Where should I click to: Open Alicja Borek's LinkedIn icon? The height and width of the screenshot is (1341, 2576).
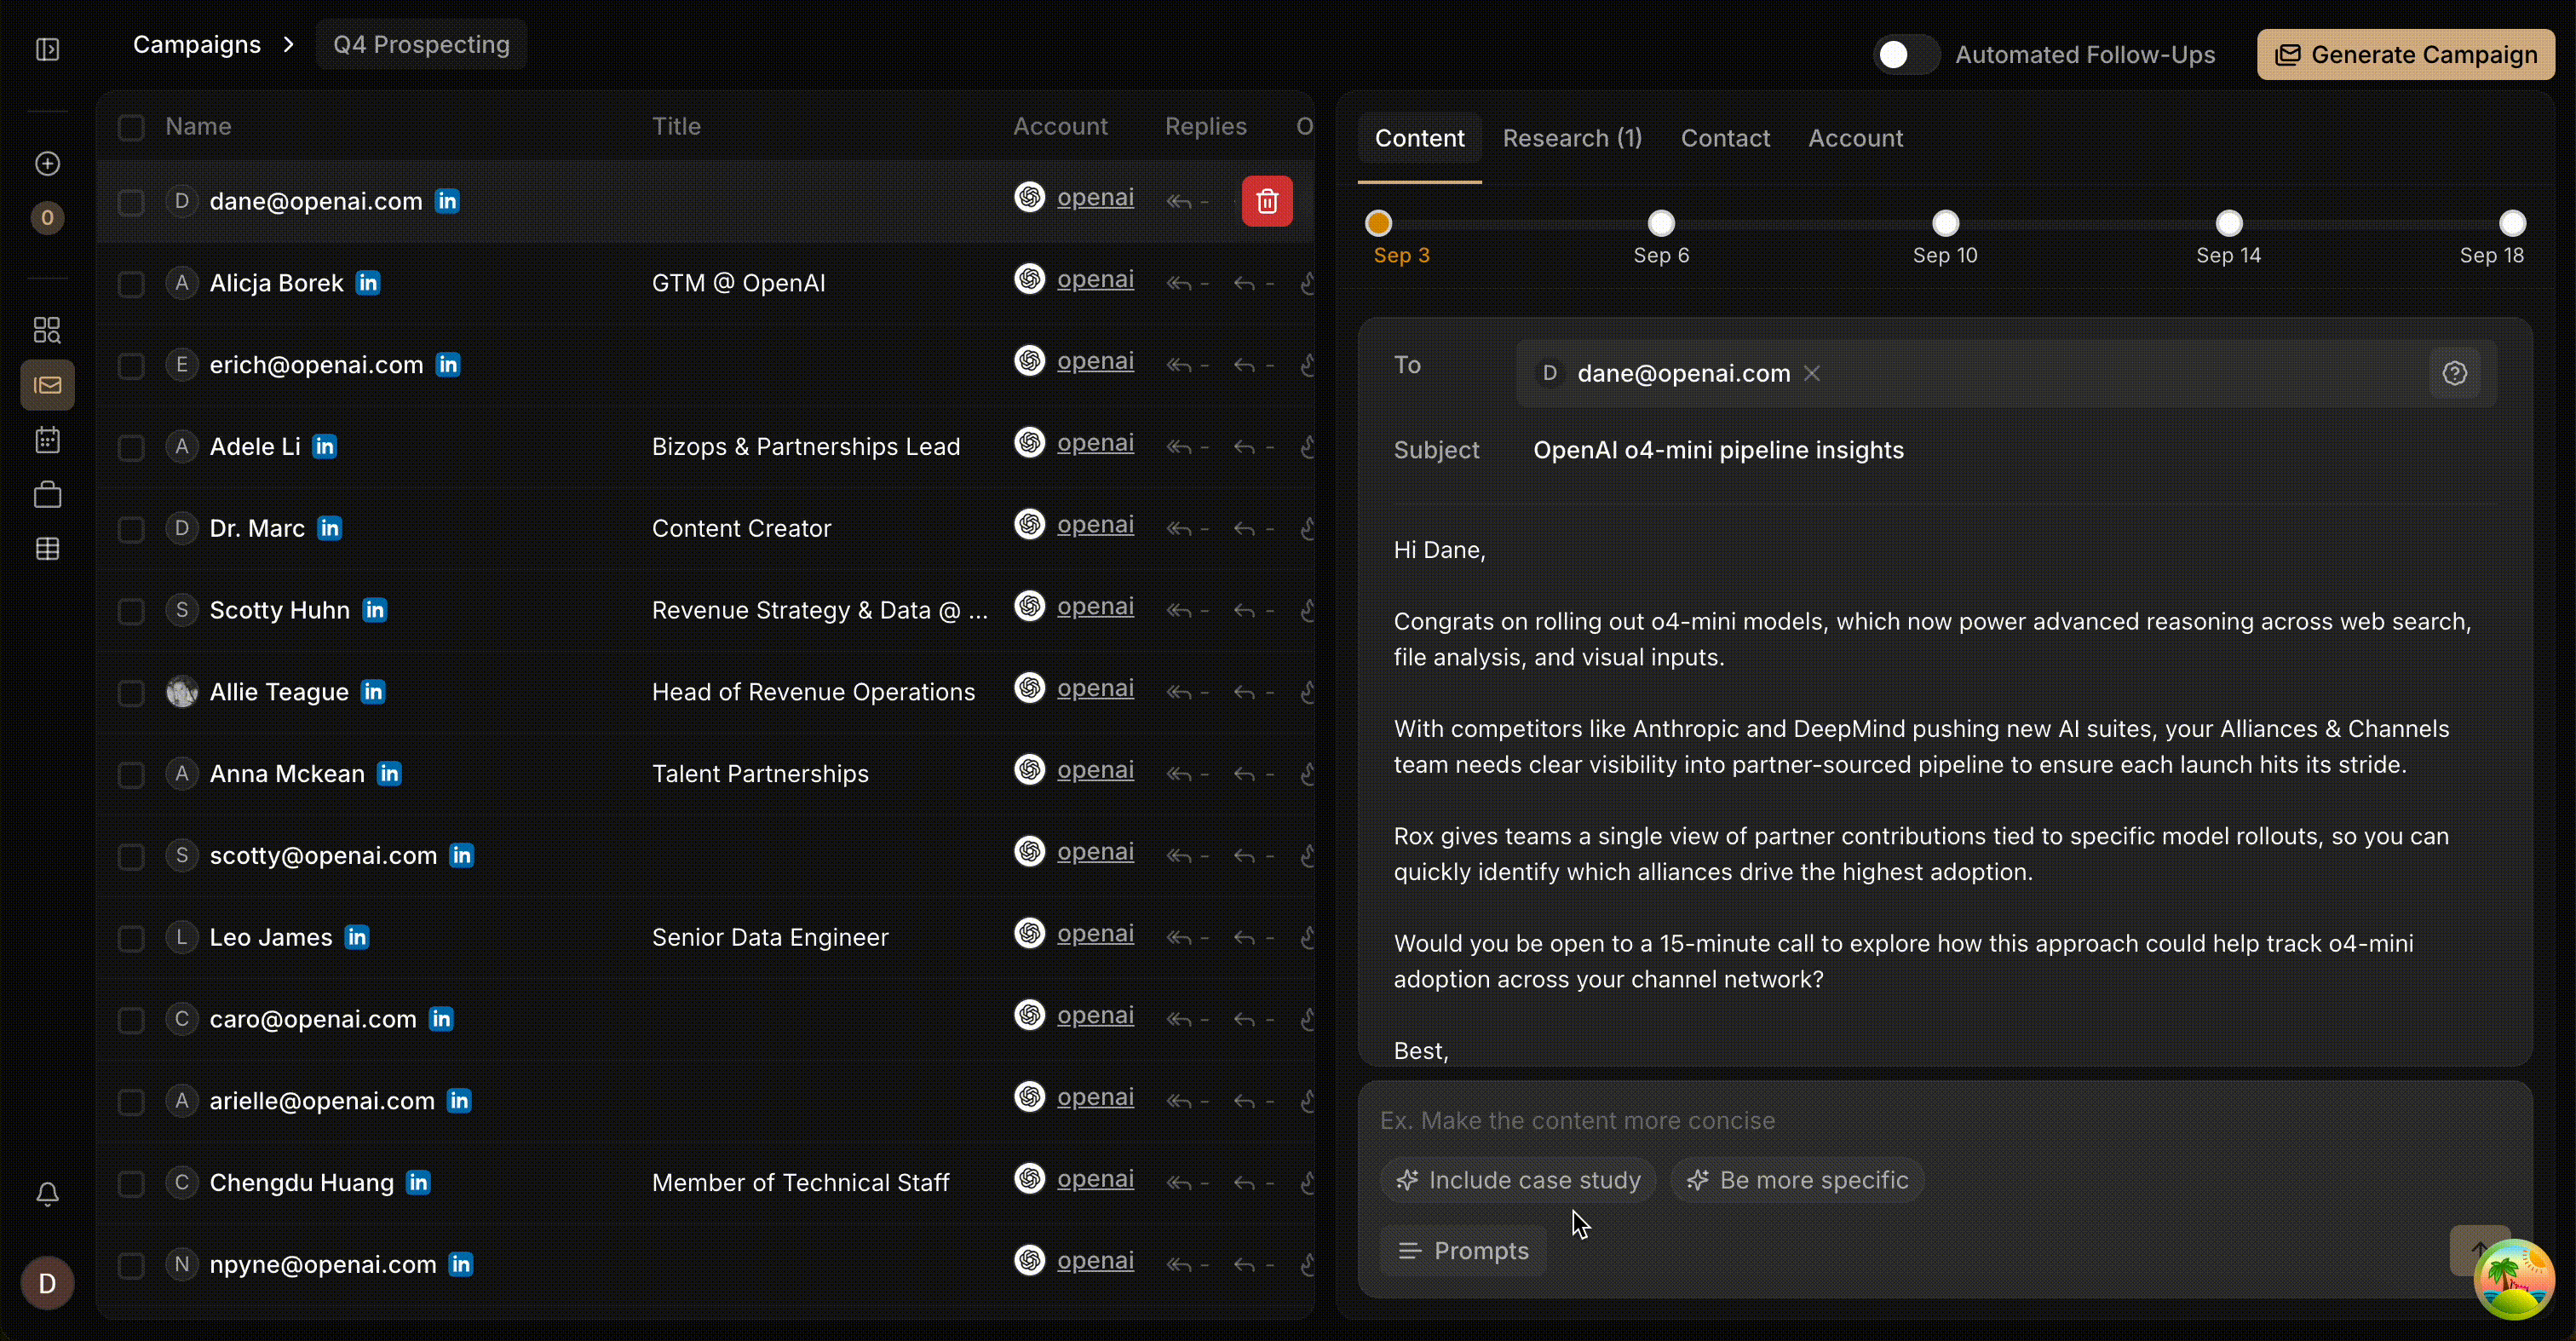click(368, 283)
